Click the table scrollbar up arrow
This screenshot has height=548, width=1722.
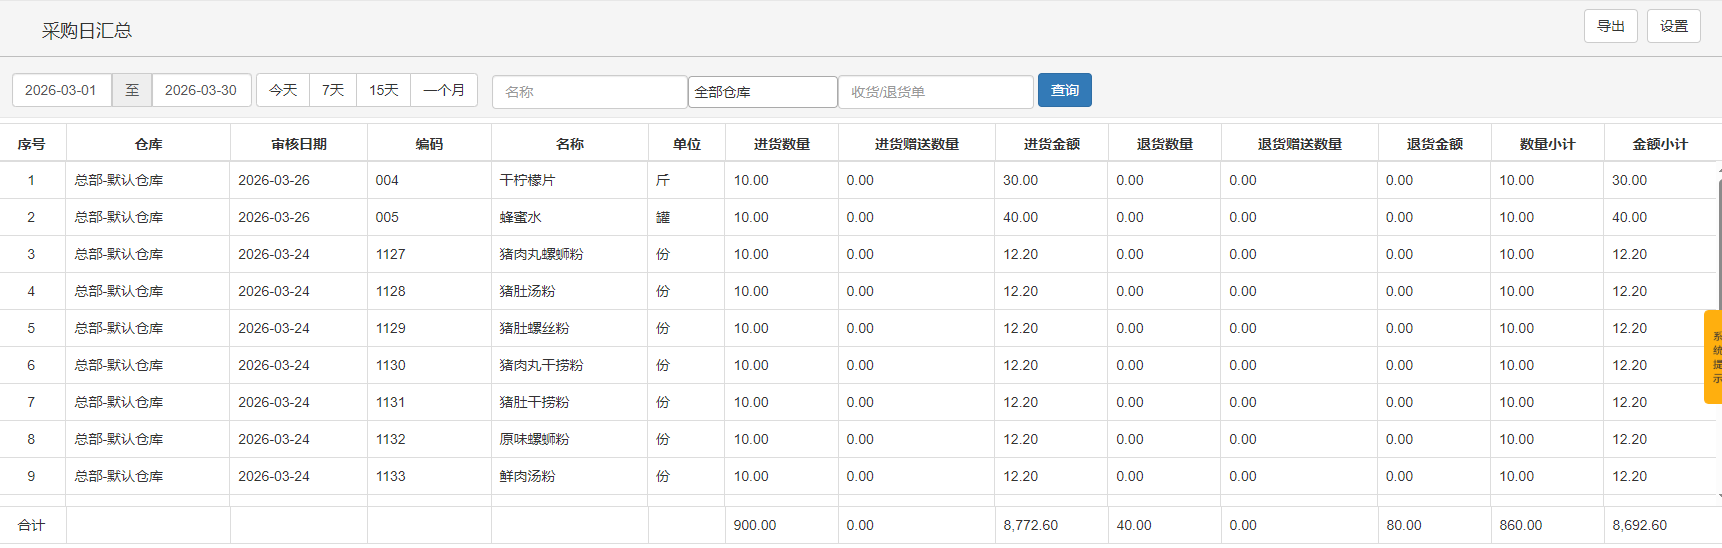click(x=1719, y=171)
